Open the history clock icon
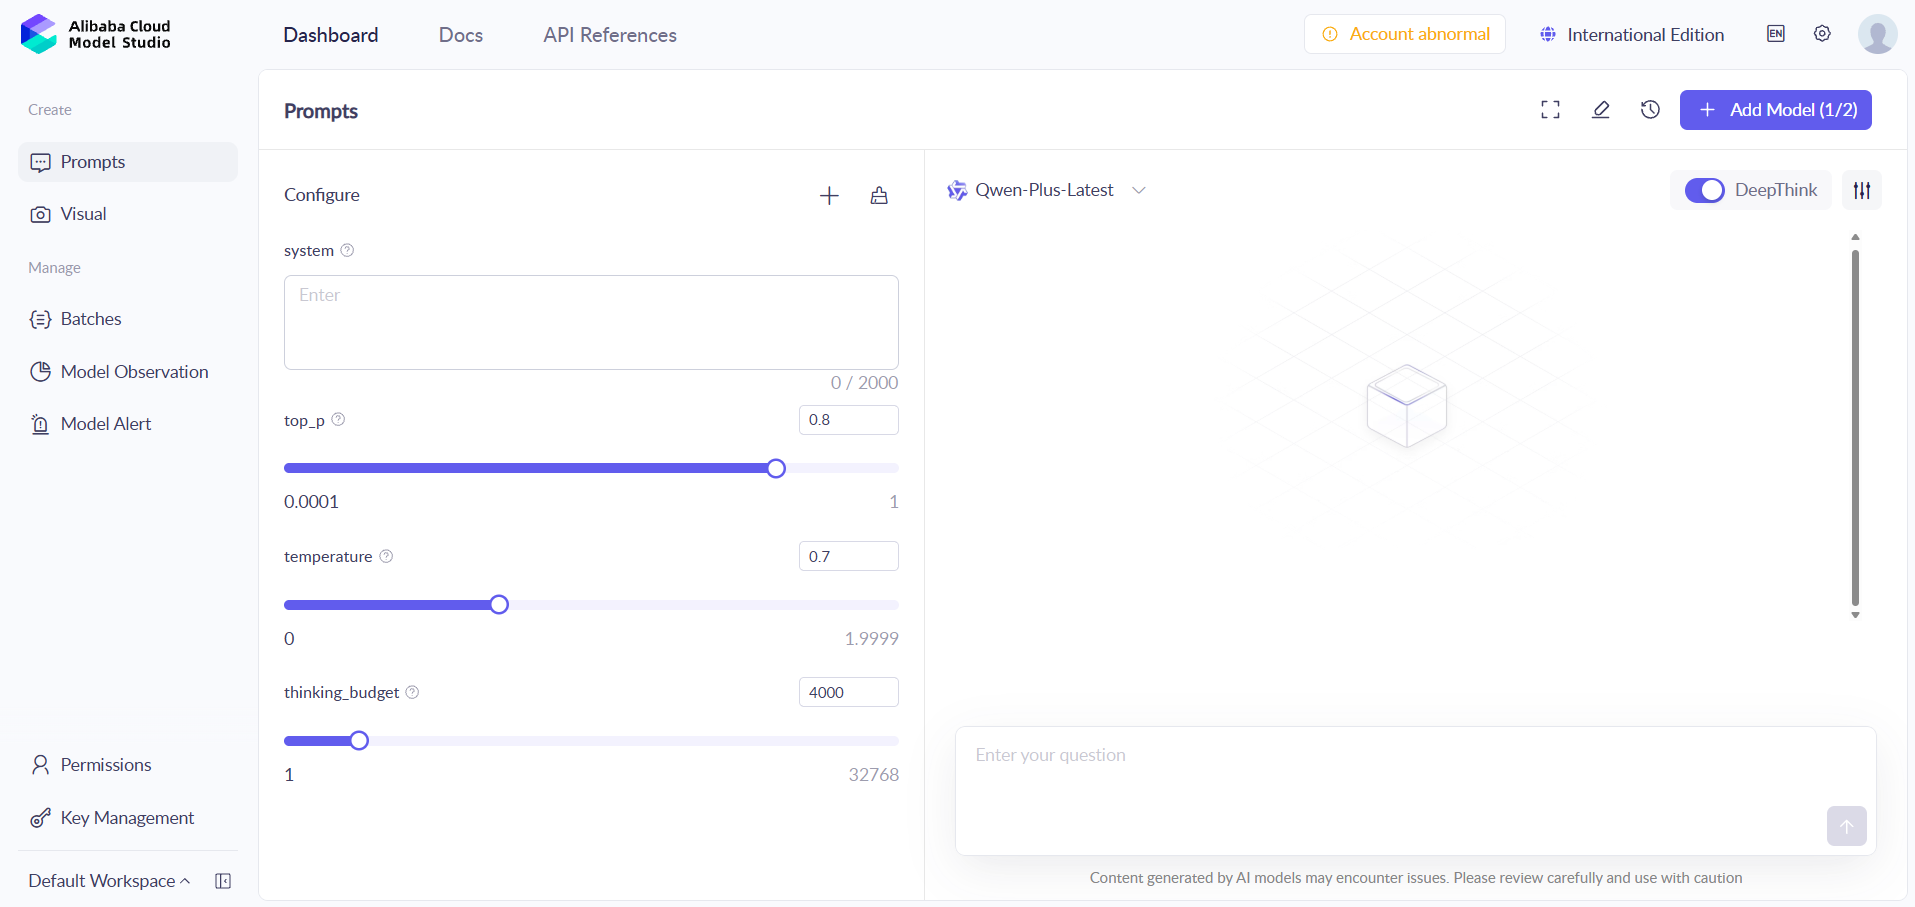Viewport: 1915px width, 907px height. pos(1650,110)
